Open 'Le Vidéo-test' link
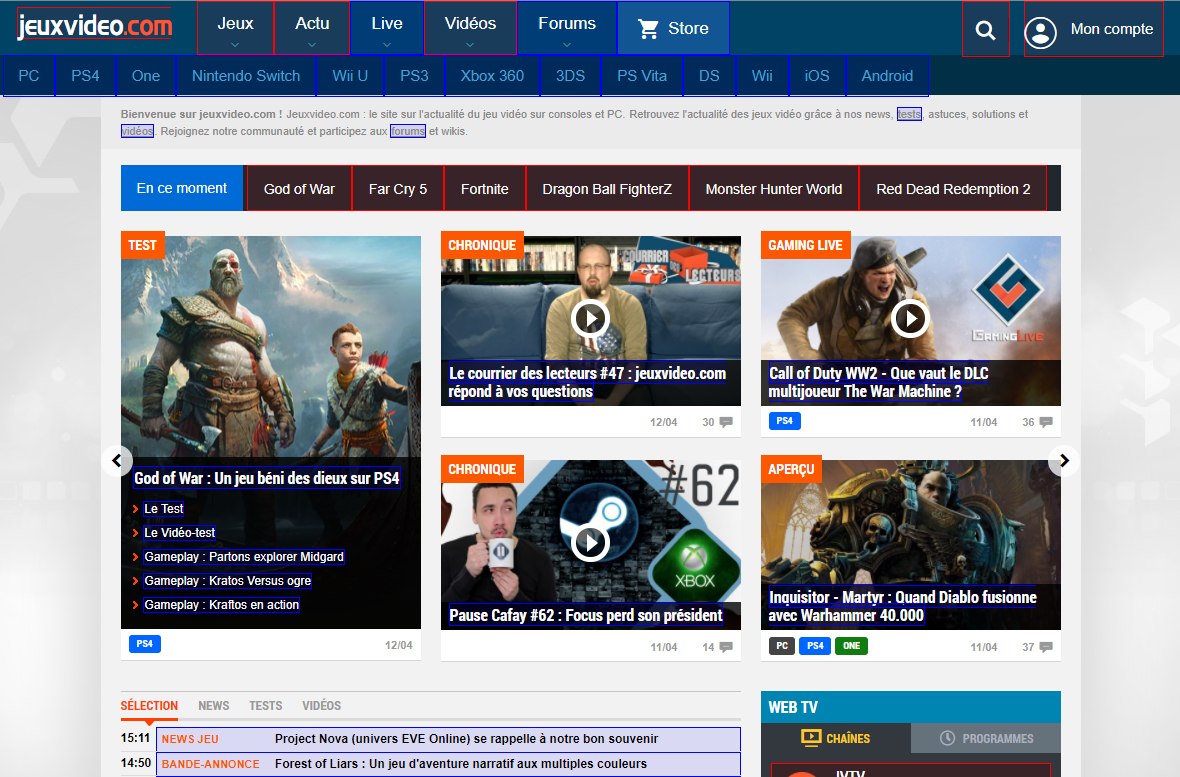This screenshot has height=777, width=1180. 179,533
